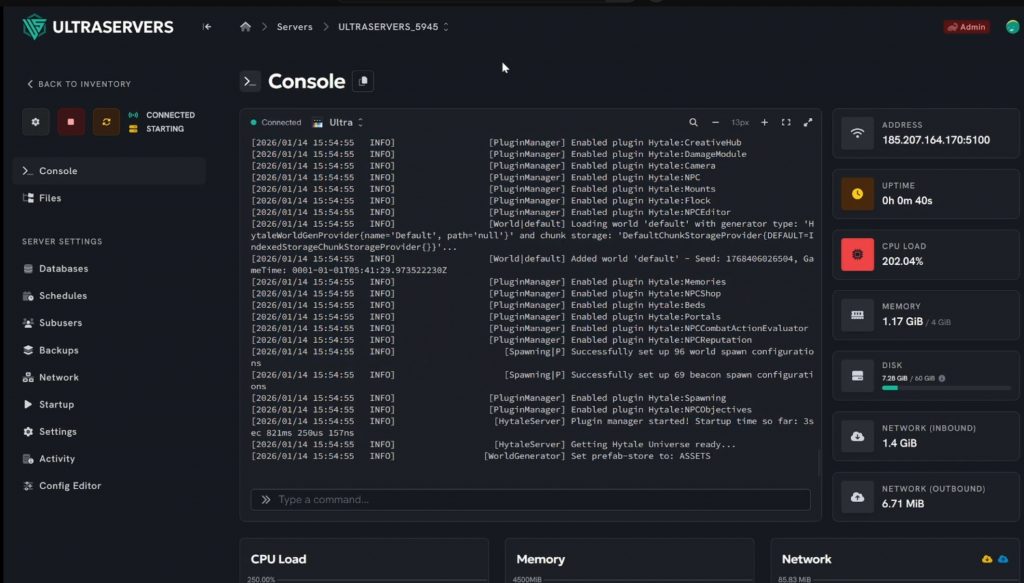Go to home via breadcrumb icon
1024x583 pixels.
[246, 27]
